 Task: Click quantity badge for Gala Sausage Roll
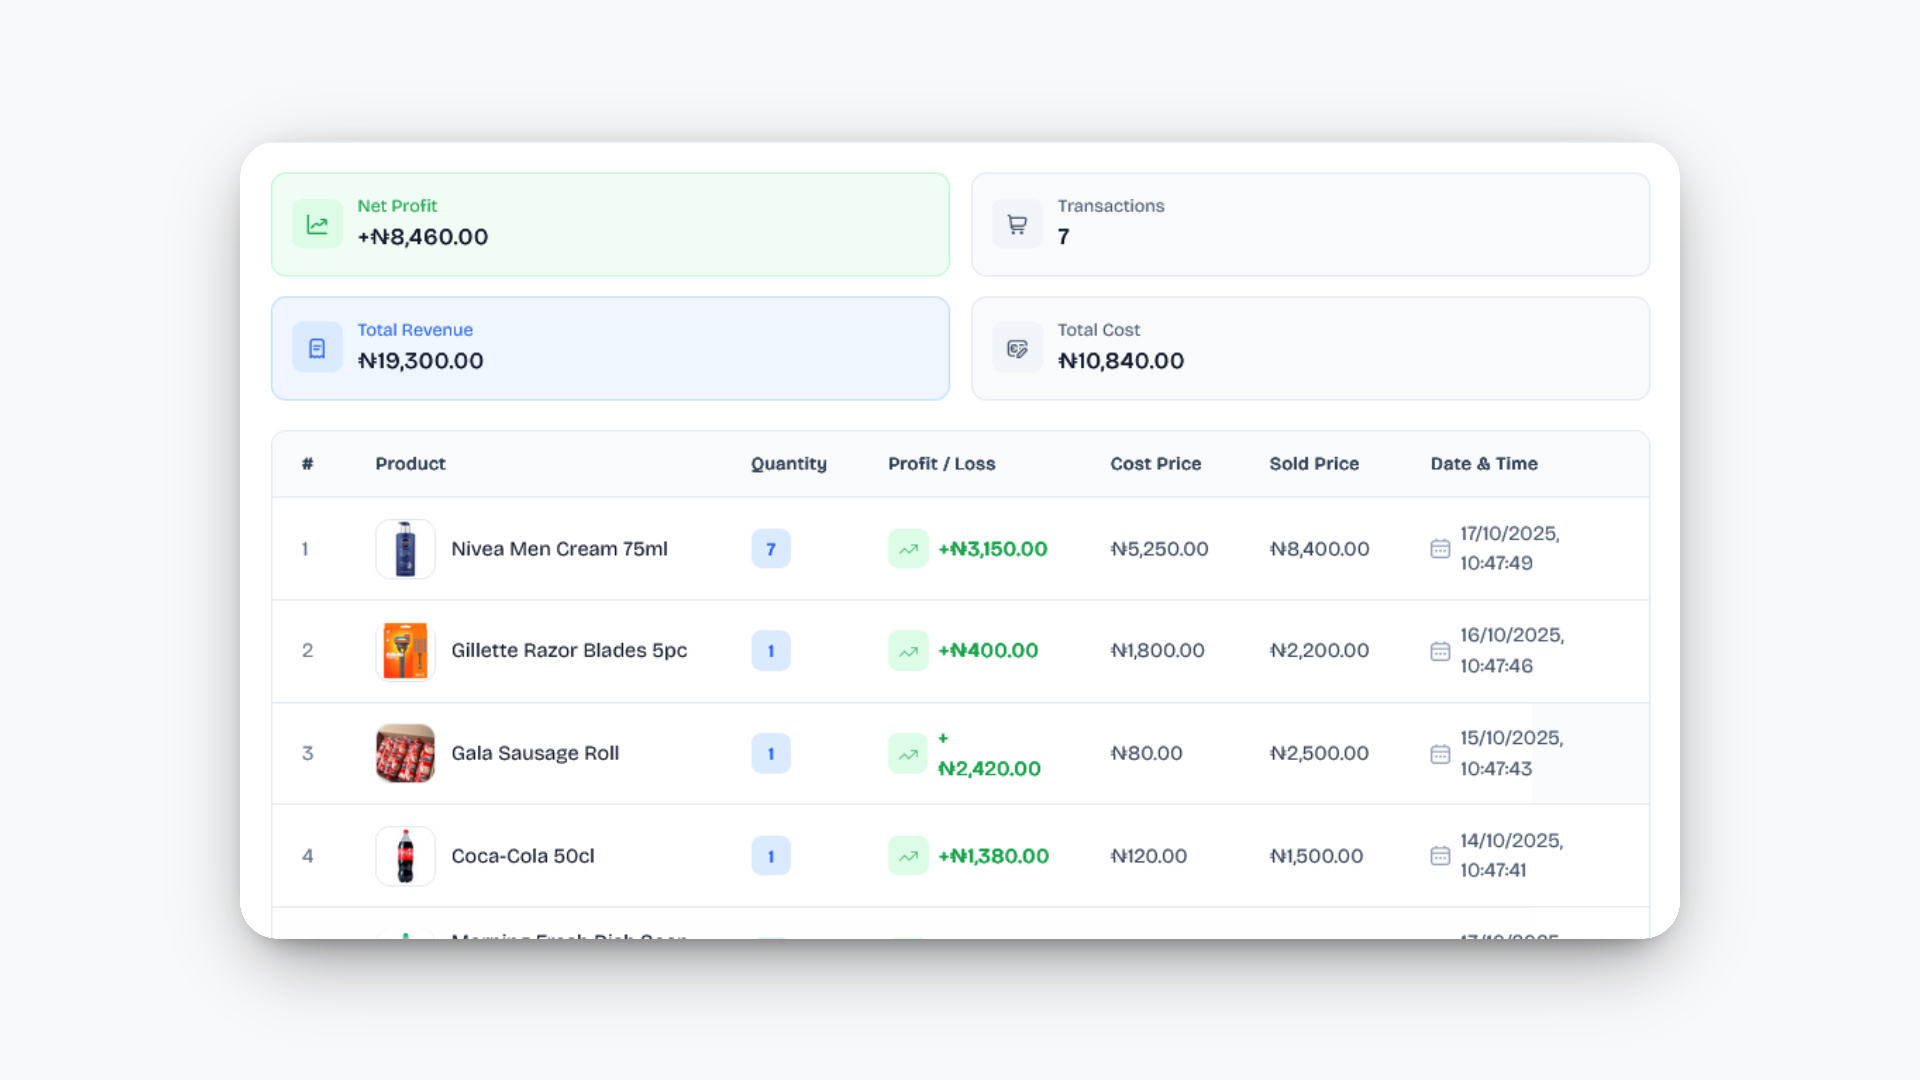coord(771,754)
